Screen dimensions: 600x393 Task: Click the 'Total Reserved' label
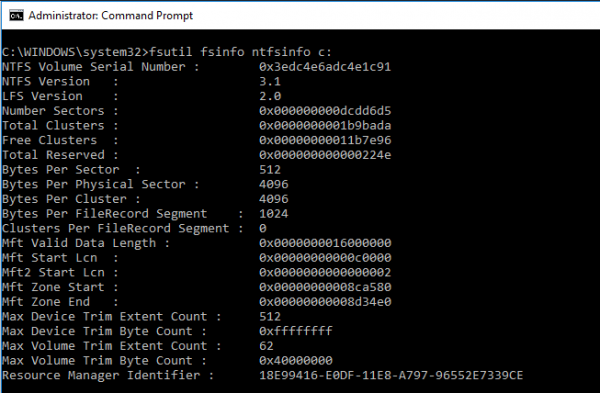pos(53,155)
